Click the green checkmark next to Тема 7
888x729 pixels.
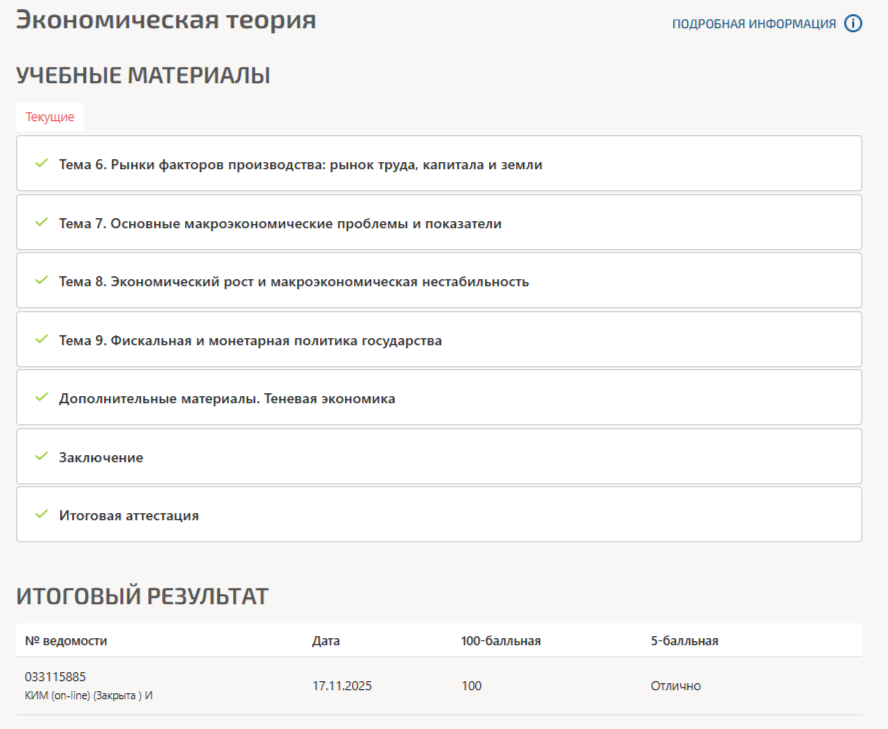coord(41,222)
